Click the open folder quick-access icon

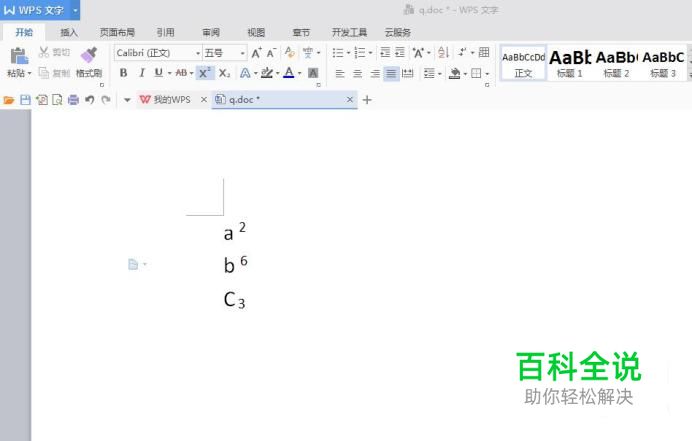8,100
